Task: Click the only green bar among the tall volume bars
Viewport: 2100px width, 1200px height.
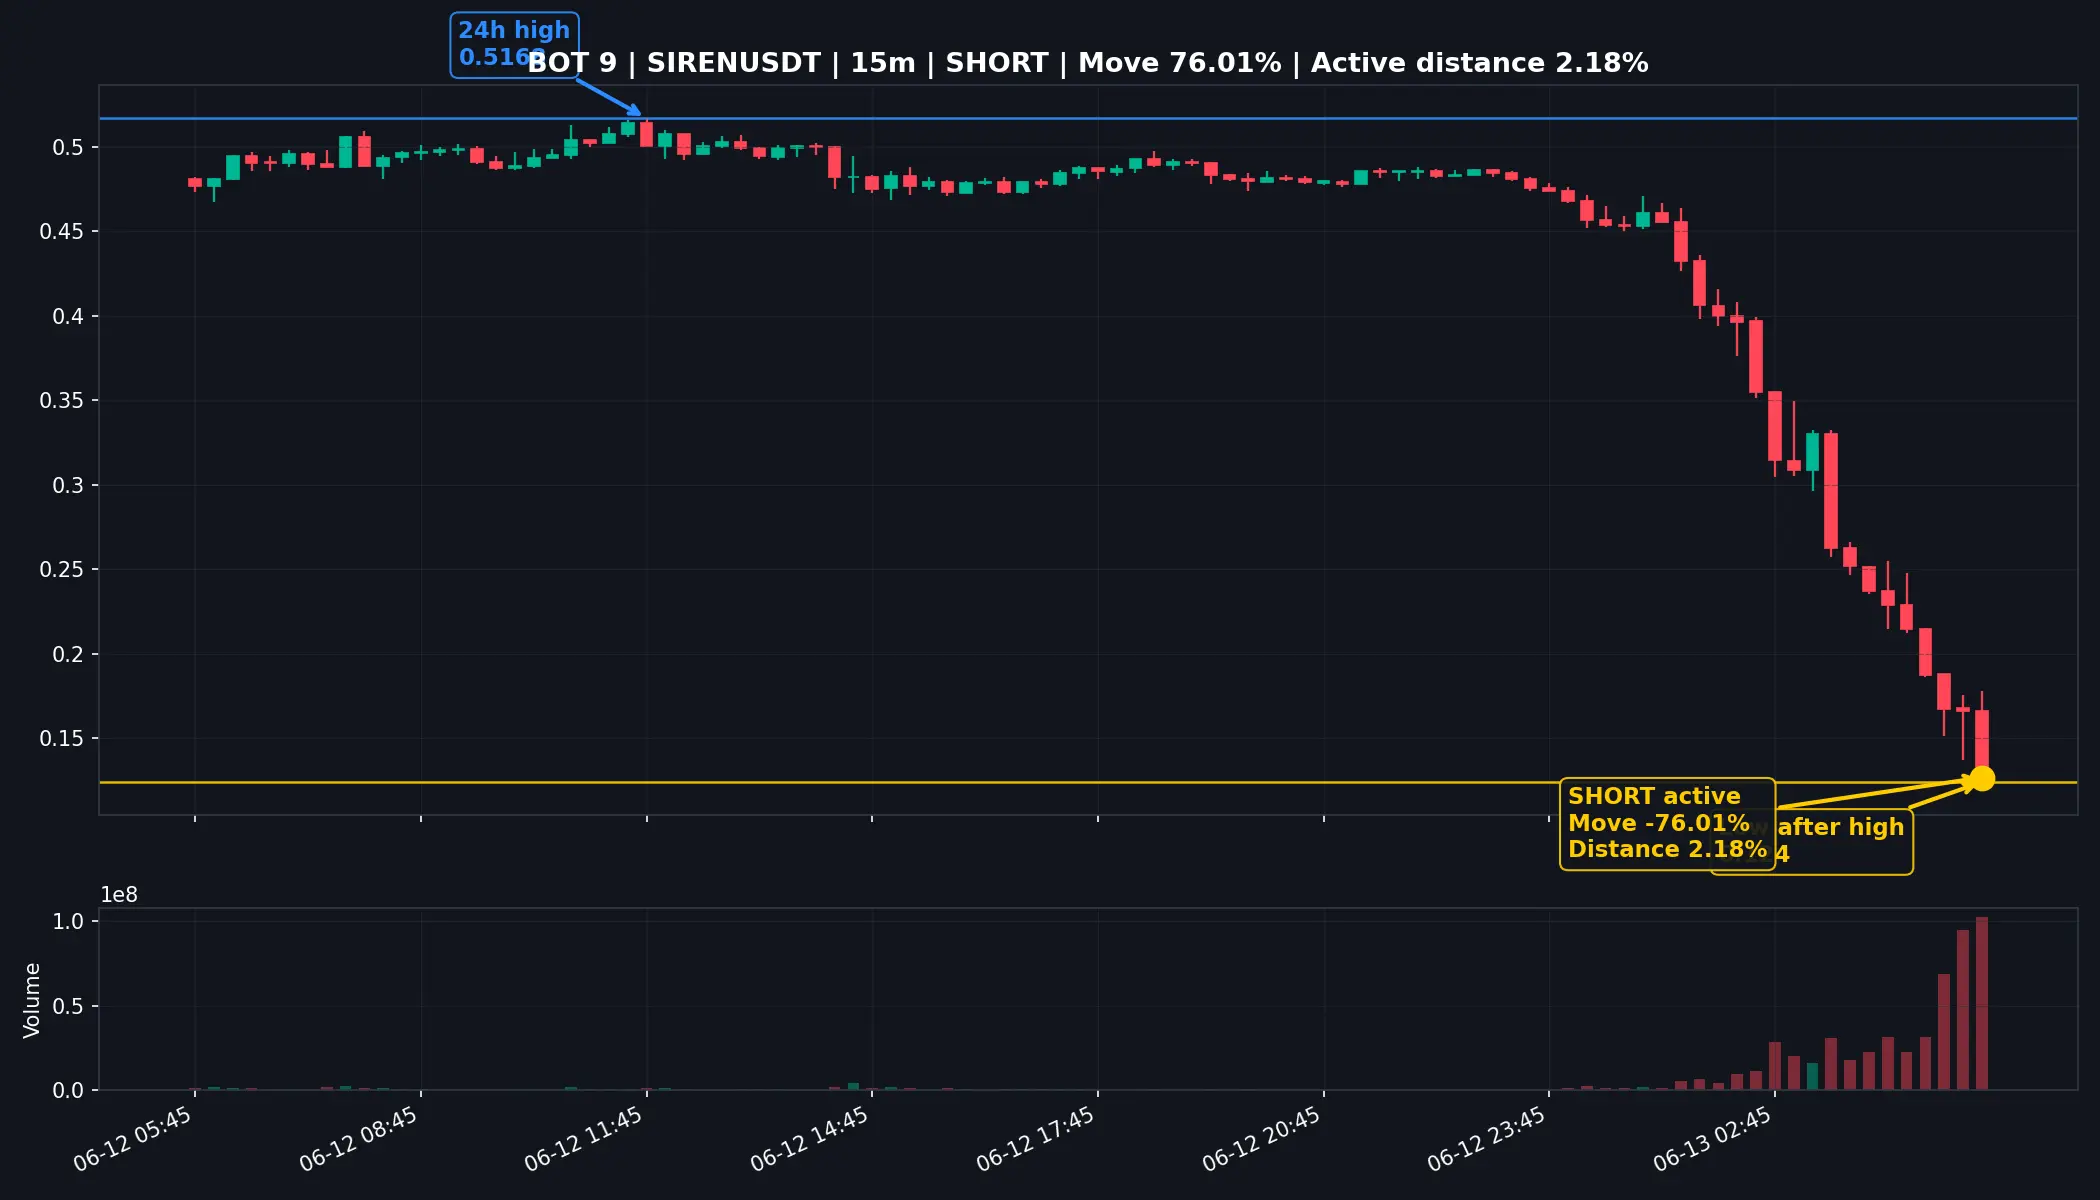Action: pos(1812,1076)
